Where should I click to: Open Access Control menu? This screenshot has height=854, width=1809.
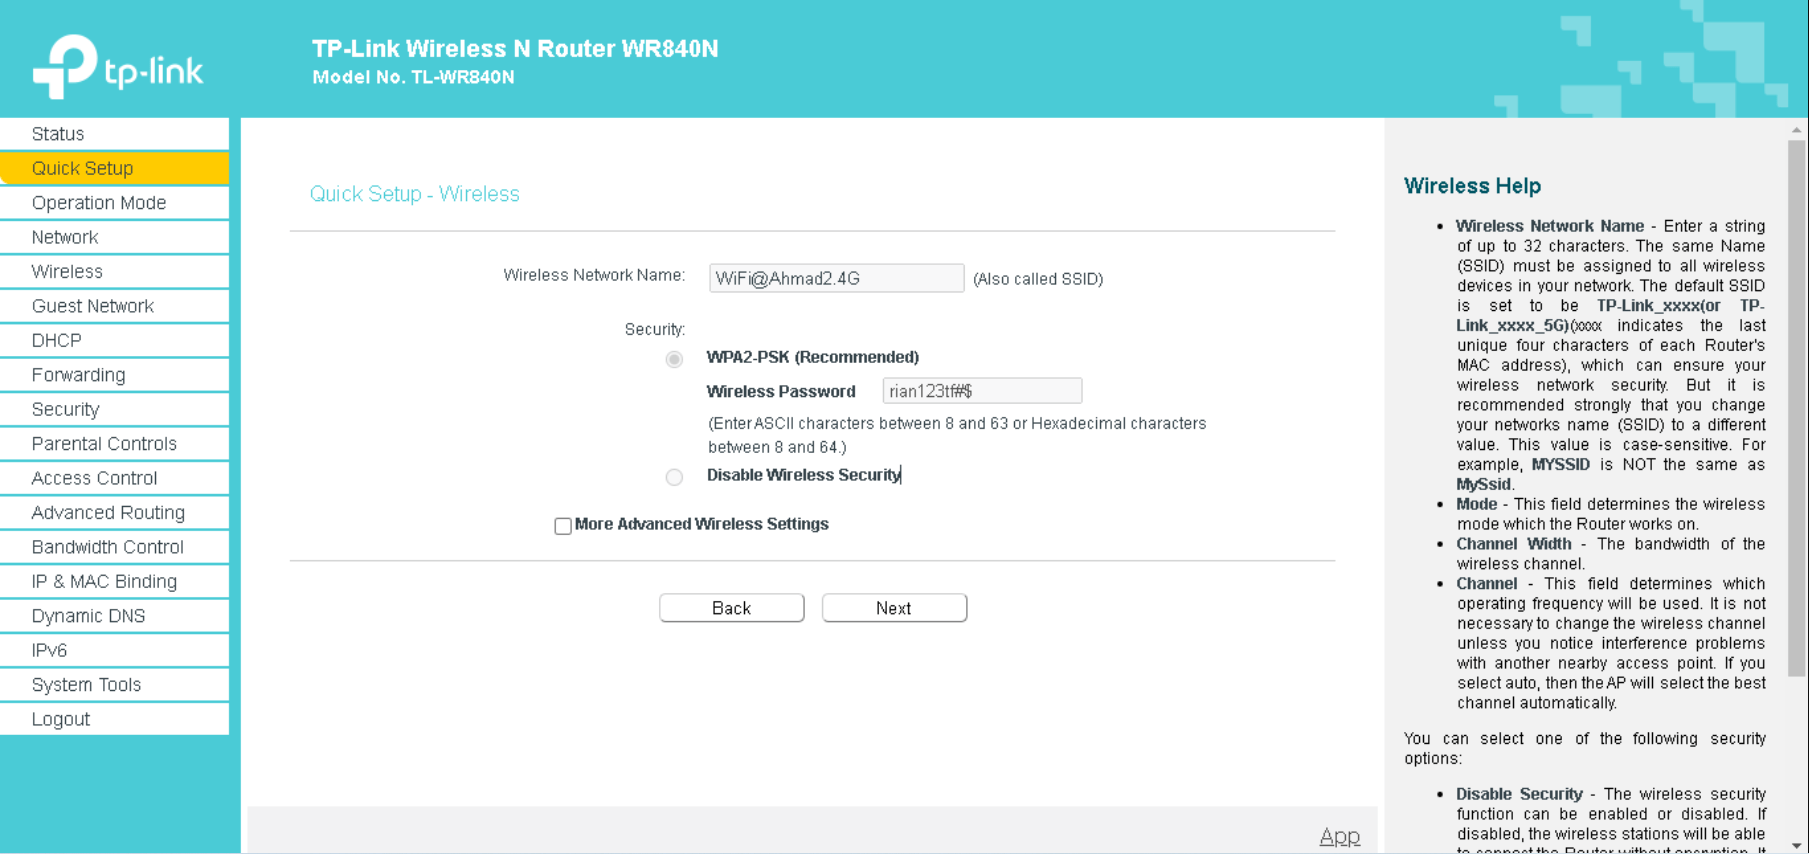[114, 478]
